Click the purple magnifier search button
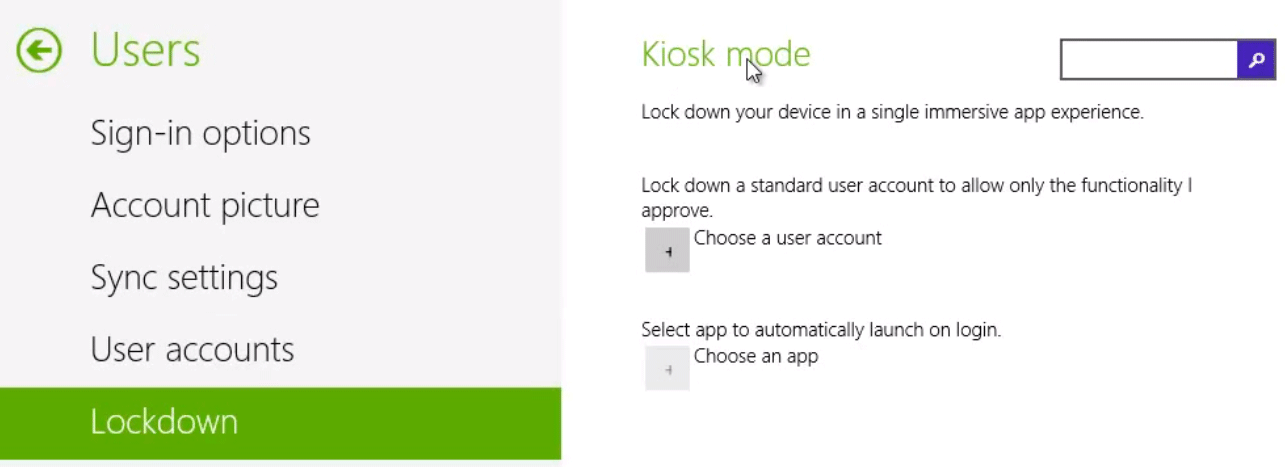 1256,60
